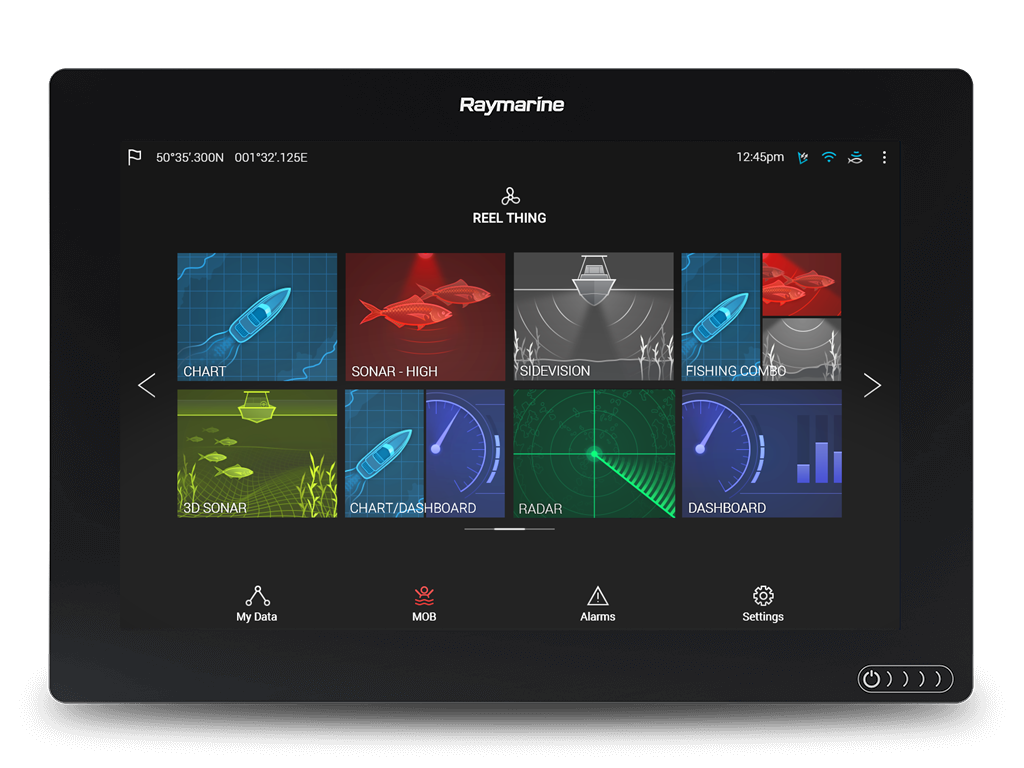Open Settings gear

tap(763, 603)
